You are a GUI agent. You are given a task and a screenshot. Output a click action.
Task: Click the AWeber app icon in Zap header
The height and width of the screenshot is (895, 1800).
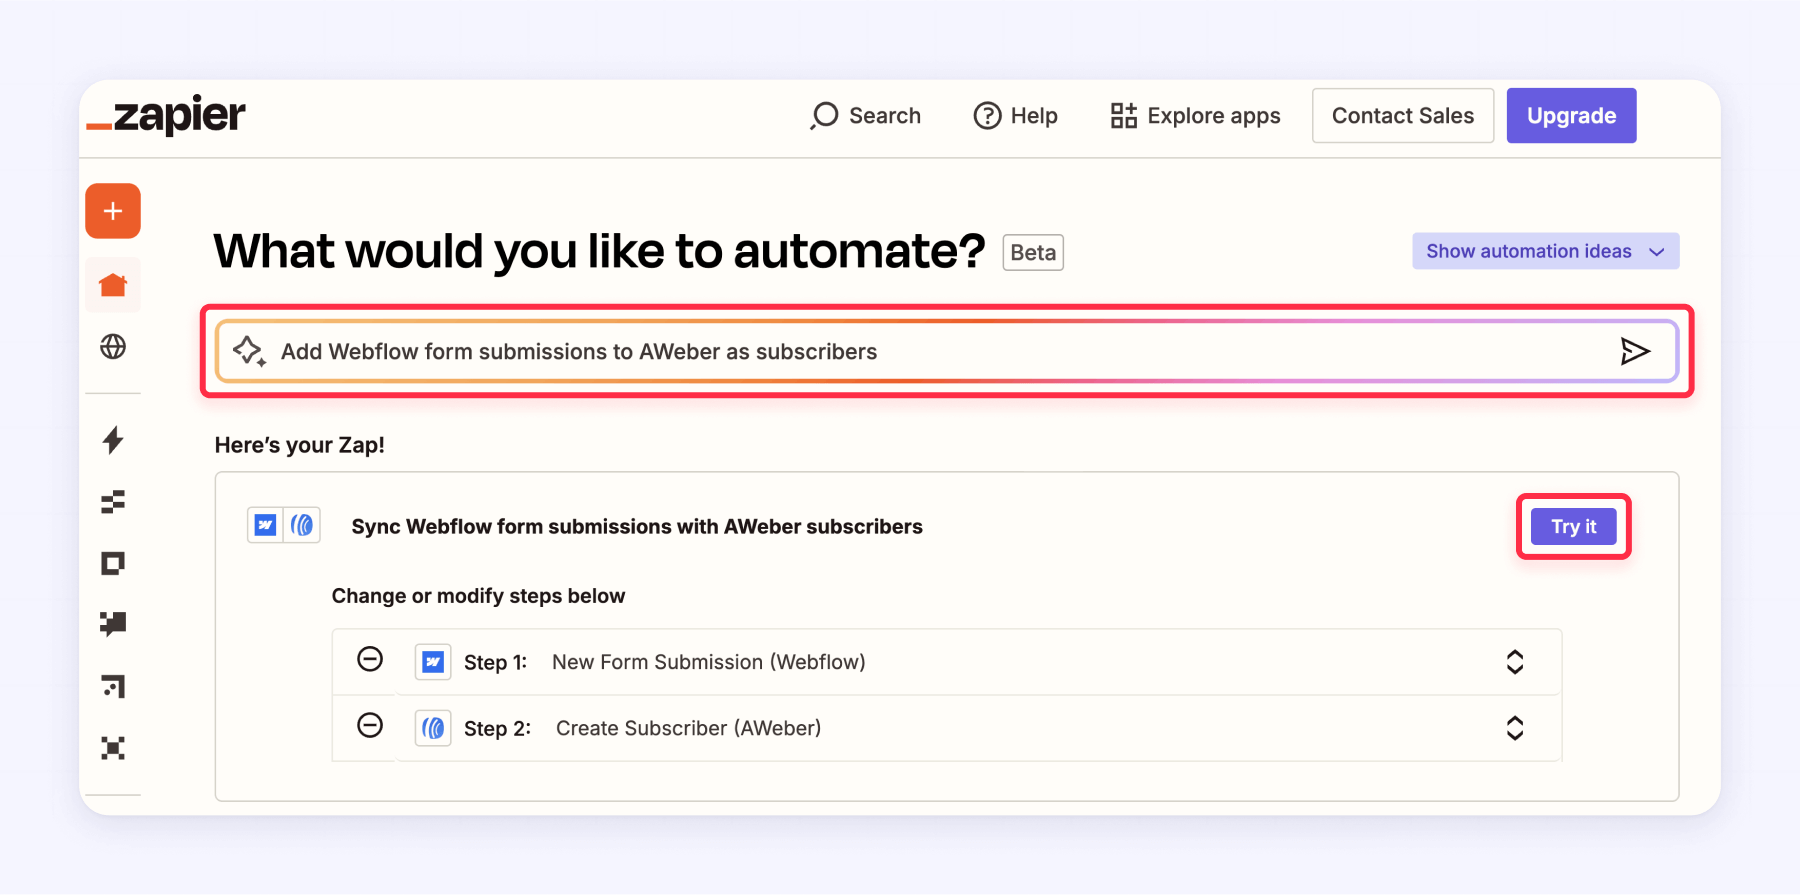302,526
